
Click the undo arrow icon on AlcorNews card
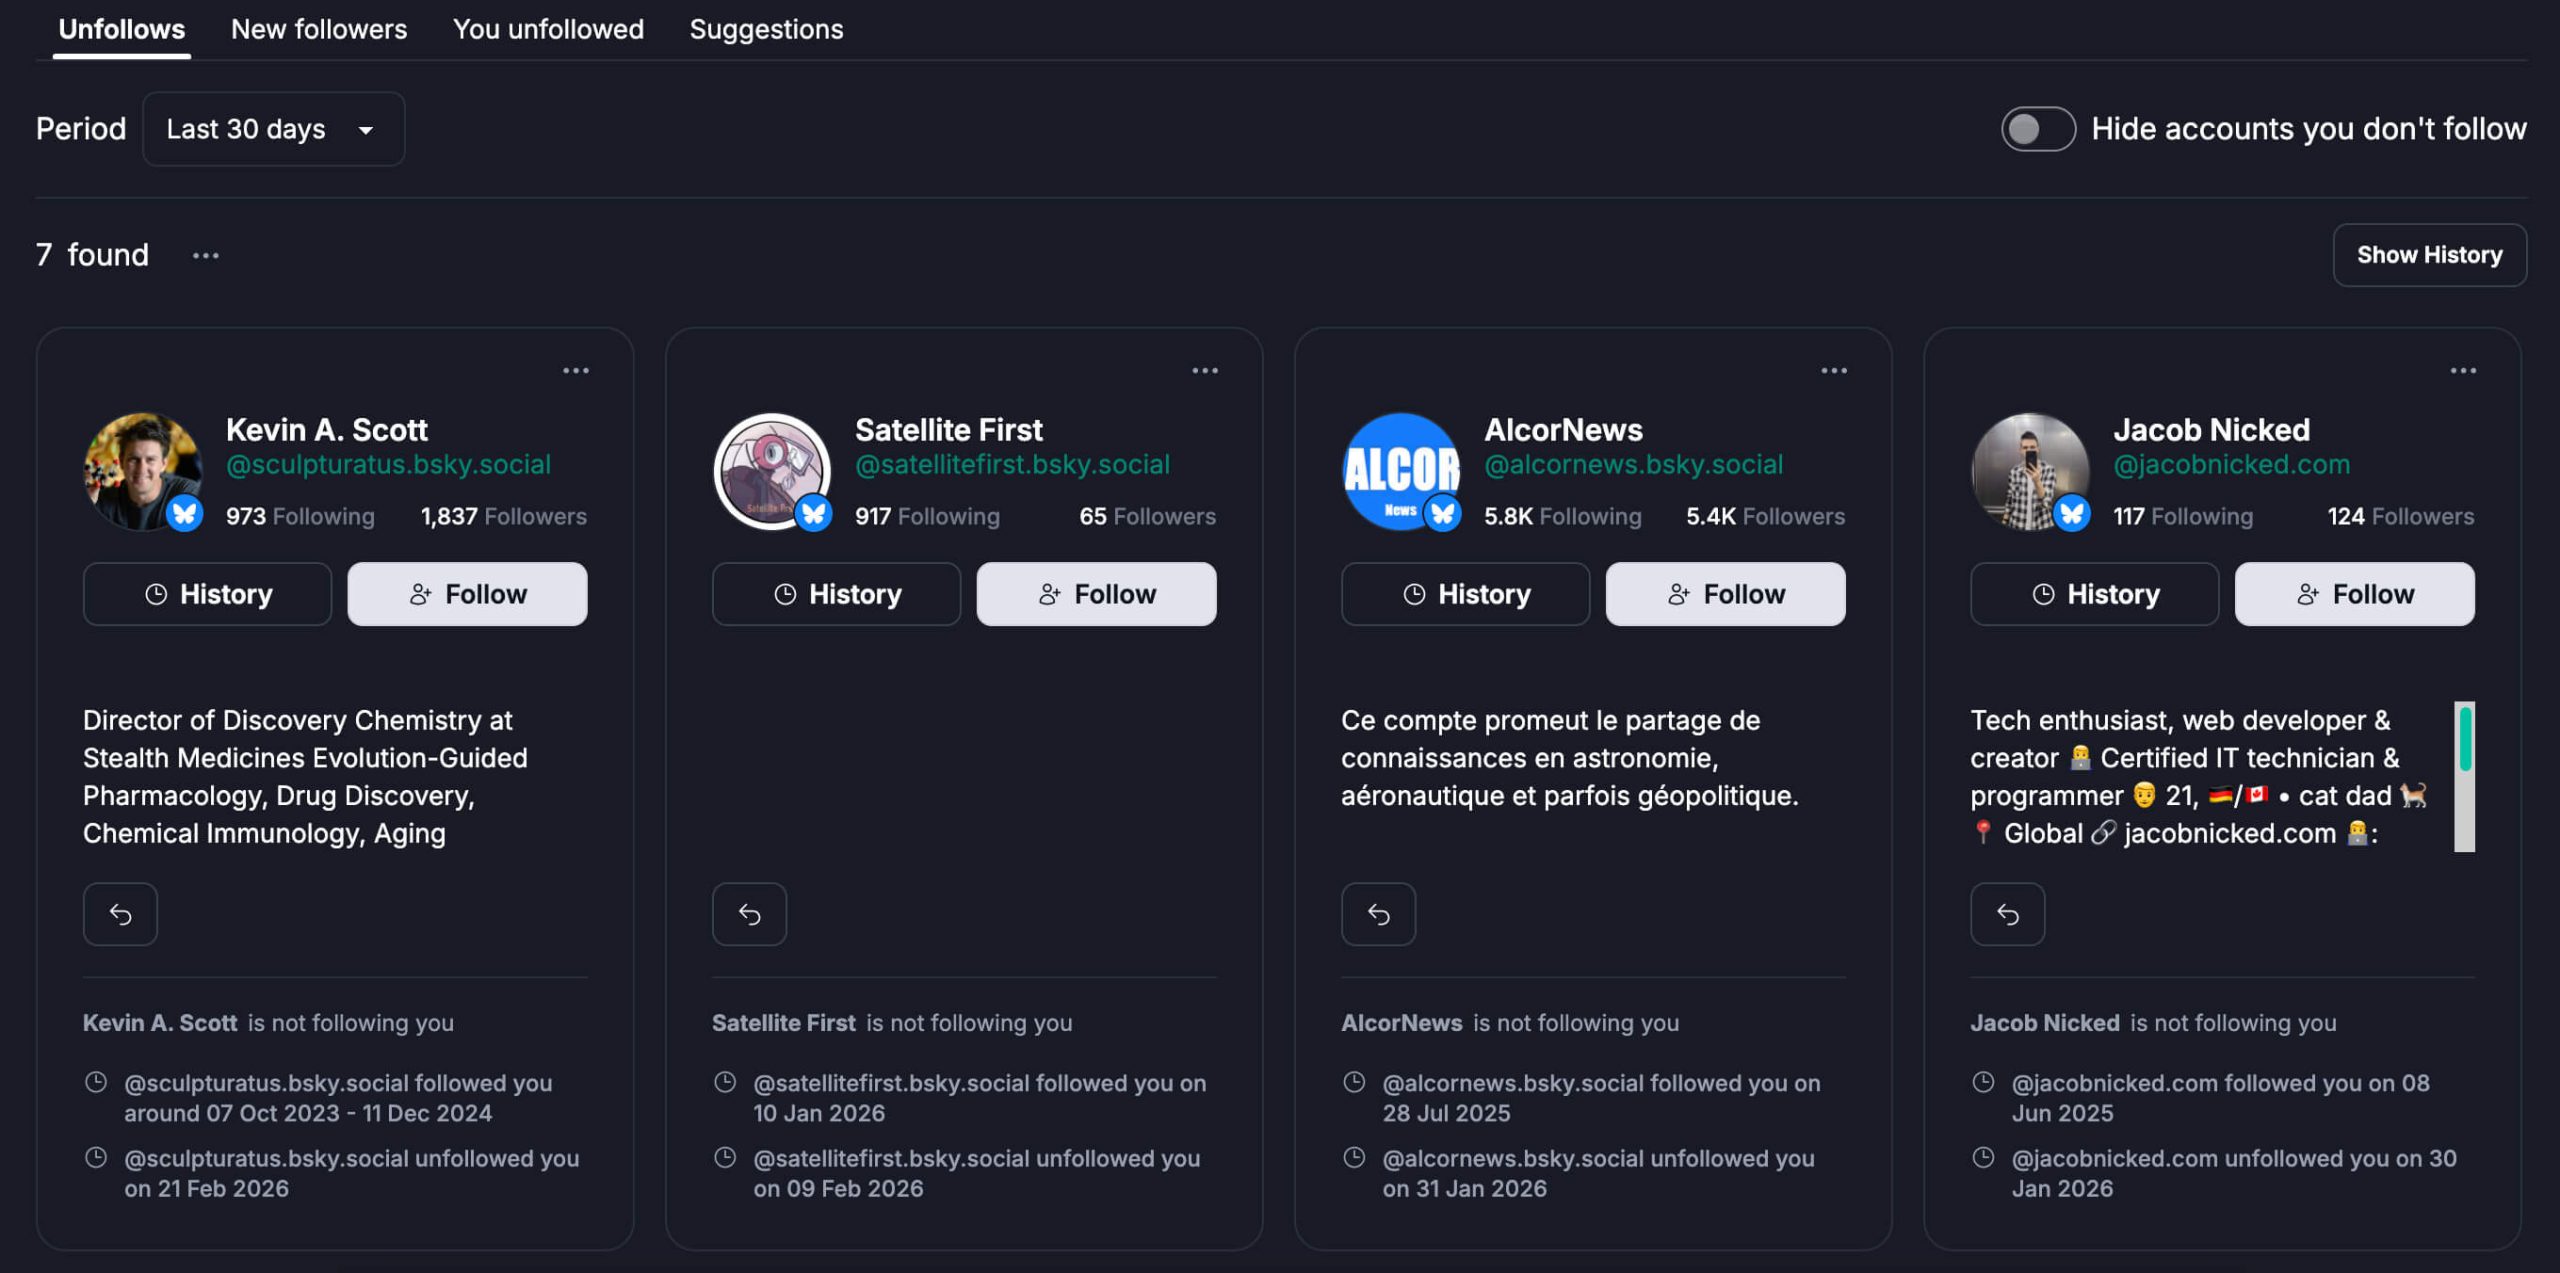click(1378, 914)
